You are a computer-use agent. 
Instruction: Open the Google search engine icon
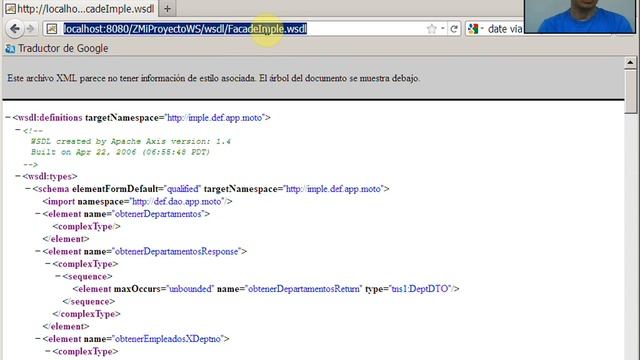point(473,29)
